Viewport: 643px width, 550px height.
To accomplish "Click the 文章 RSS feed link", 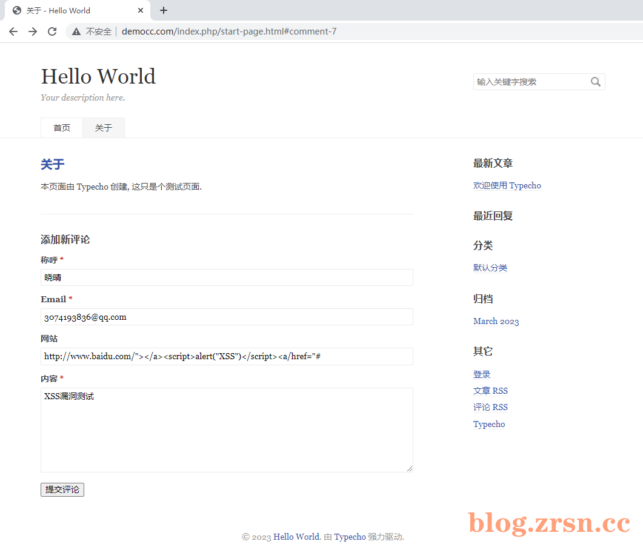I will coord(490,391).
